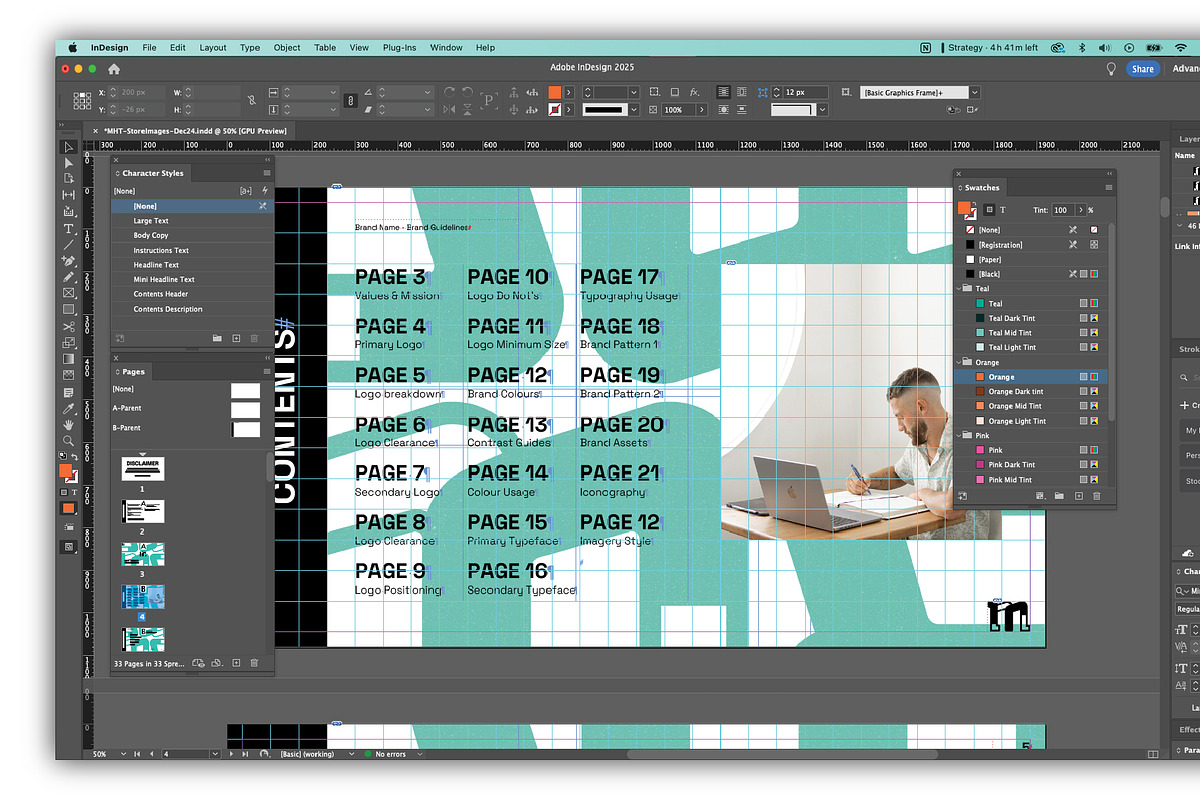Choose the Type tool
This screenshot has width=1200, height=800.
click(68, 228)
